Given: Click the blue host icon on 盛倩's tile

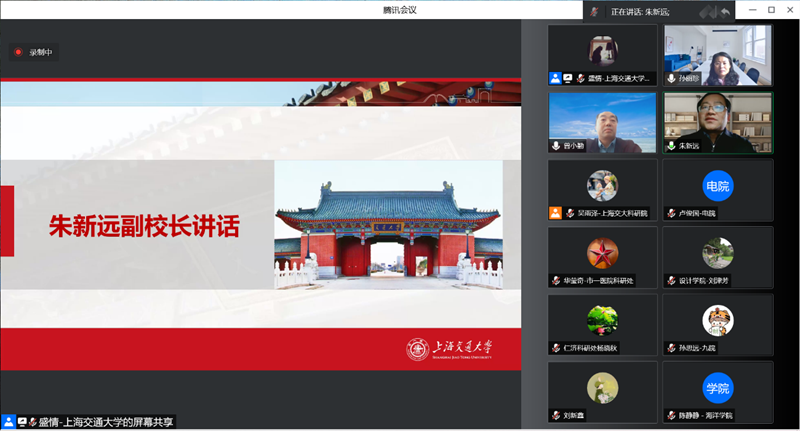Looking at the screenshot, I should point(555,78).
